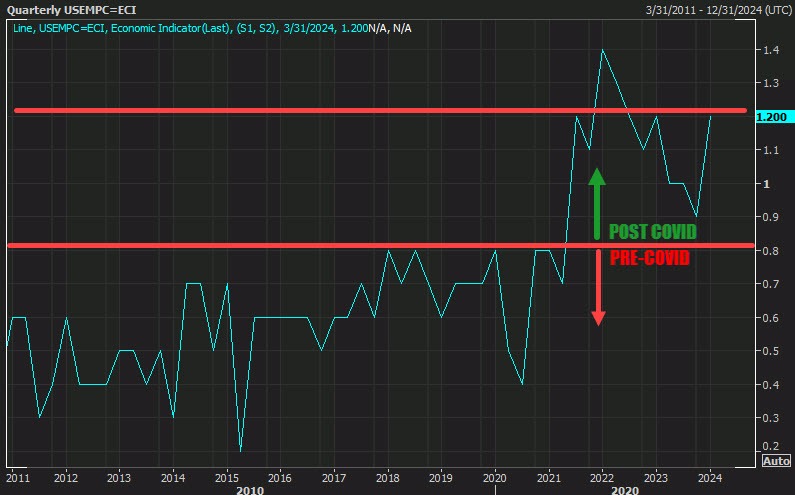Click the 2010 decade label
This screenshot has width=795, height=495.
(249, 490)
